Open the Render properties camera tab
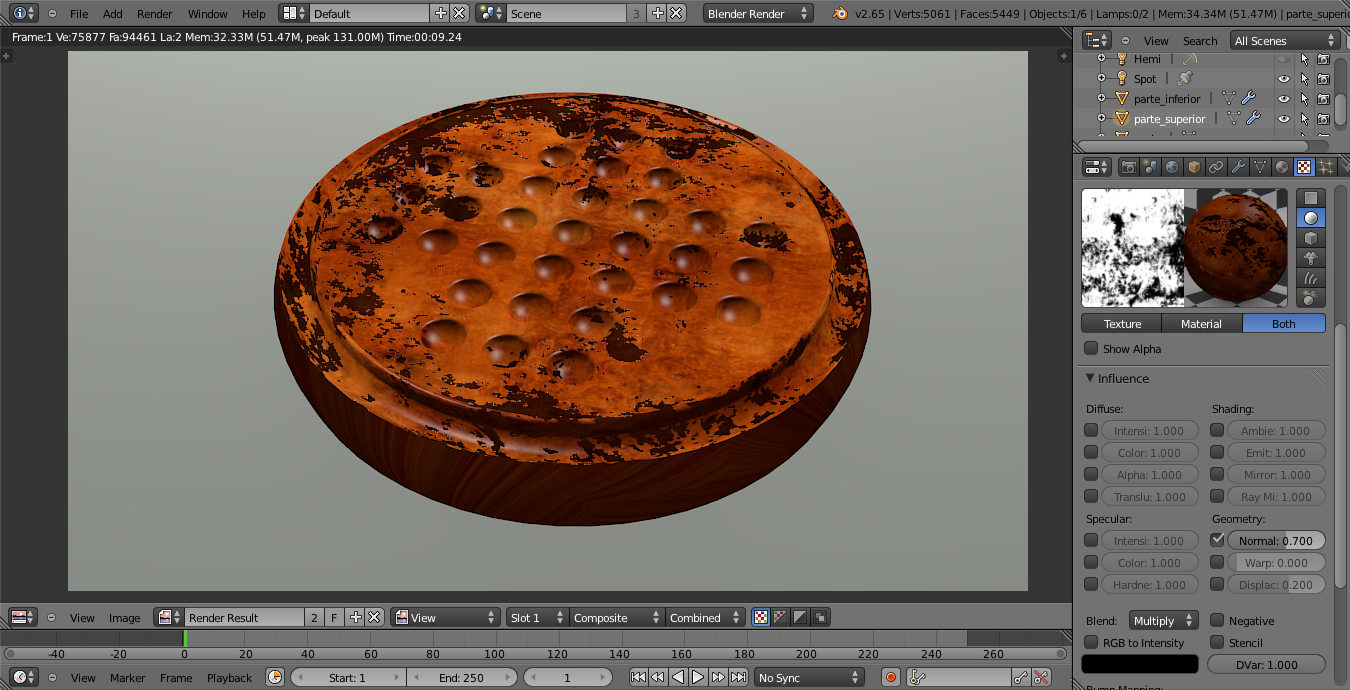This screenshot has width=1350, height=690. (1129, 167)
